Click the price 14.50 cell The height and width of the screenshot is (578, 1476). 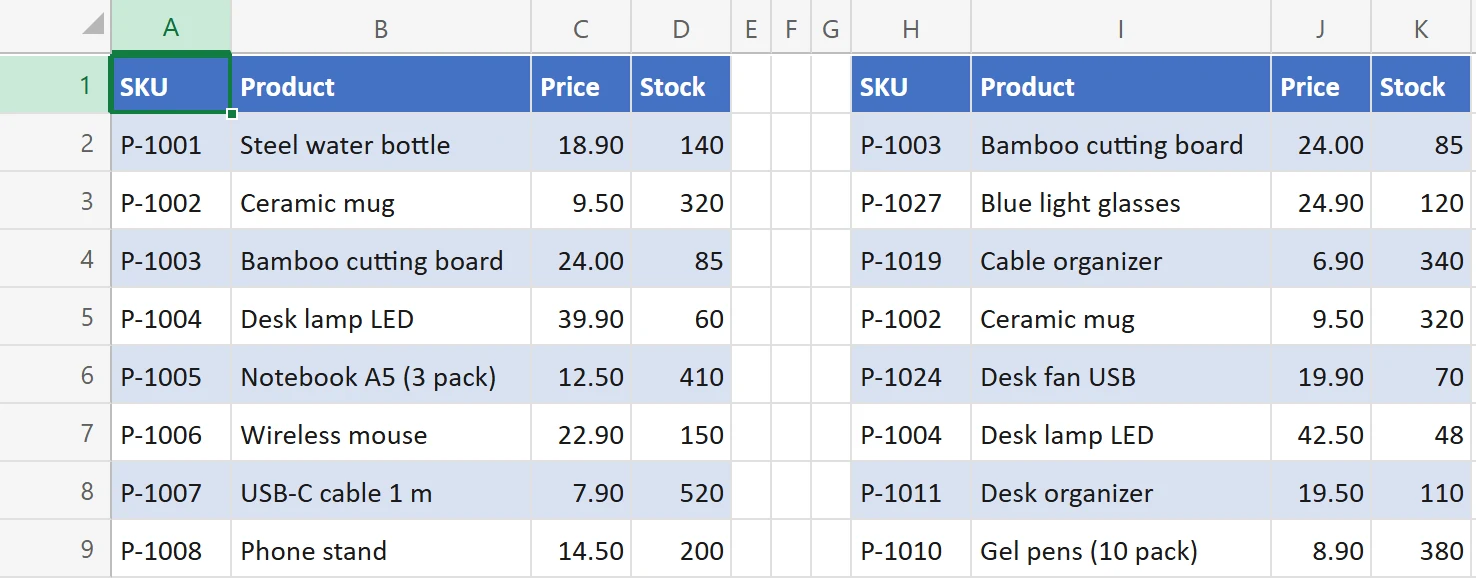(x=581, y=549)
